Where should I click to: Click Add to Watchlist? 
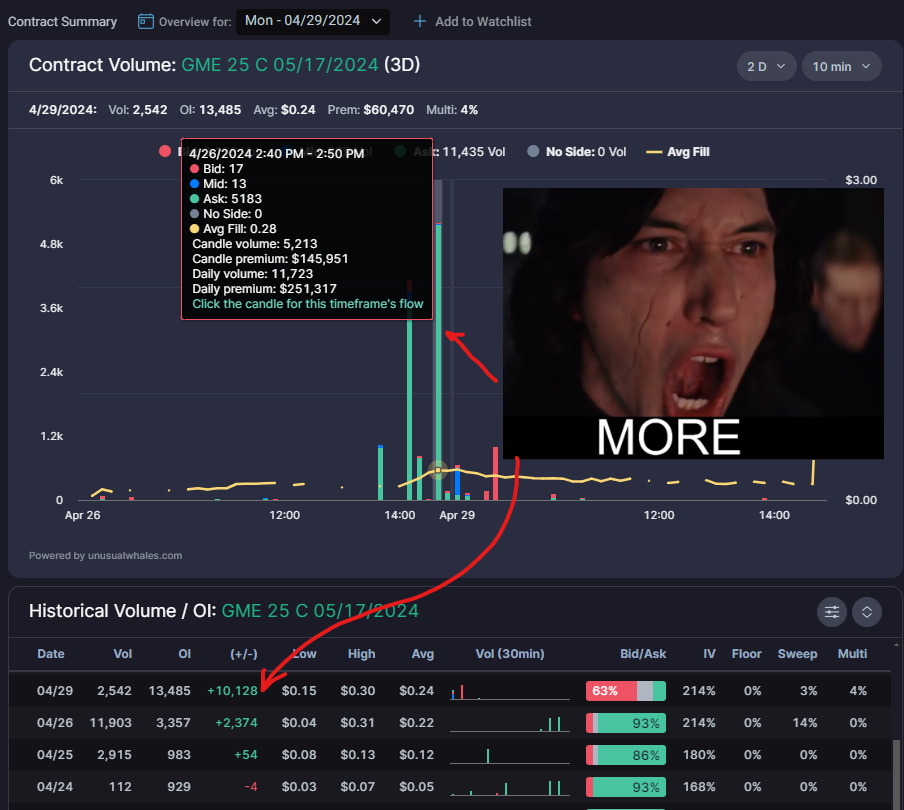[483, 21]
